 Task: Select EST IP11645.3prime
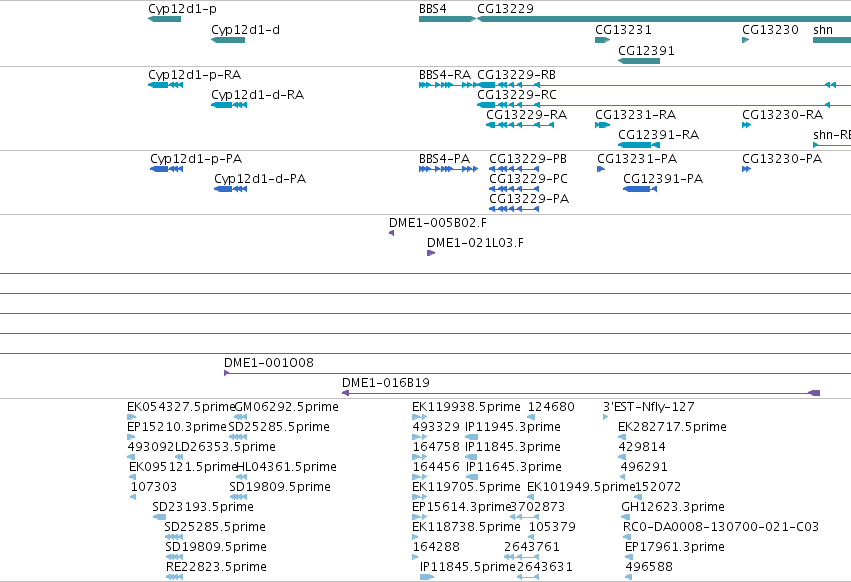coord(472,477)
